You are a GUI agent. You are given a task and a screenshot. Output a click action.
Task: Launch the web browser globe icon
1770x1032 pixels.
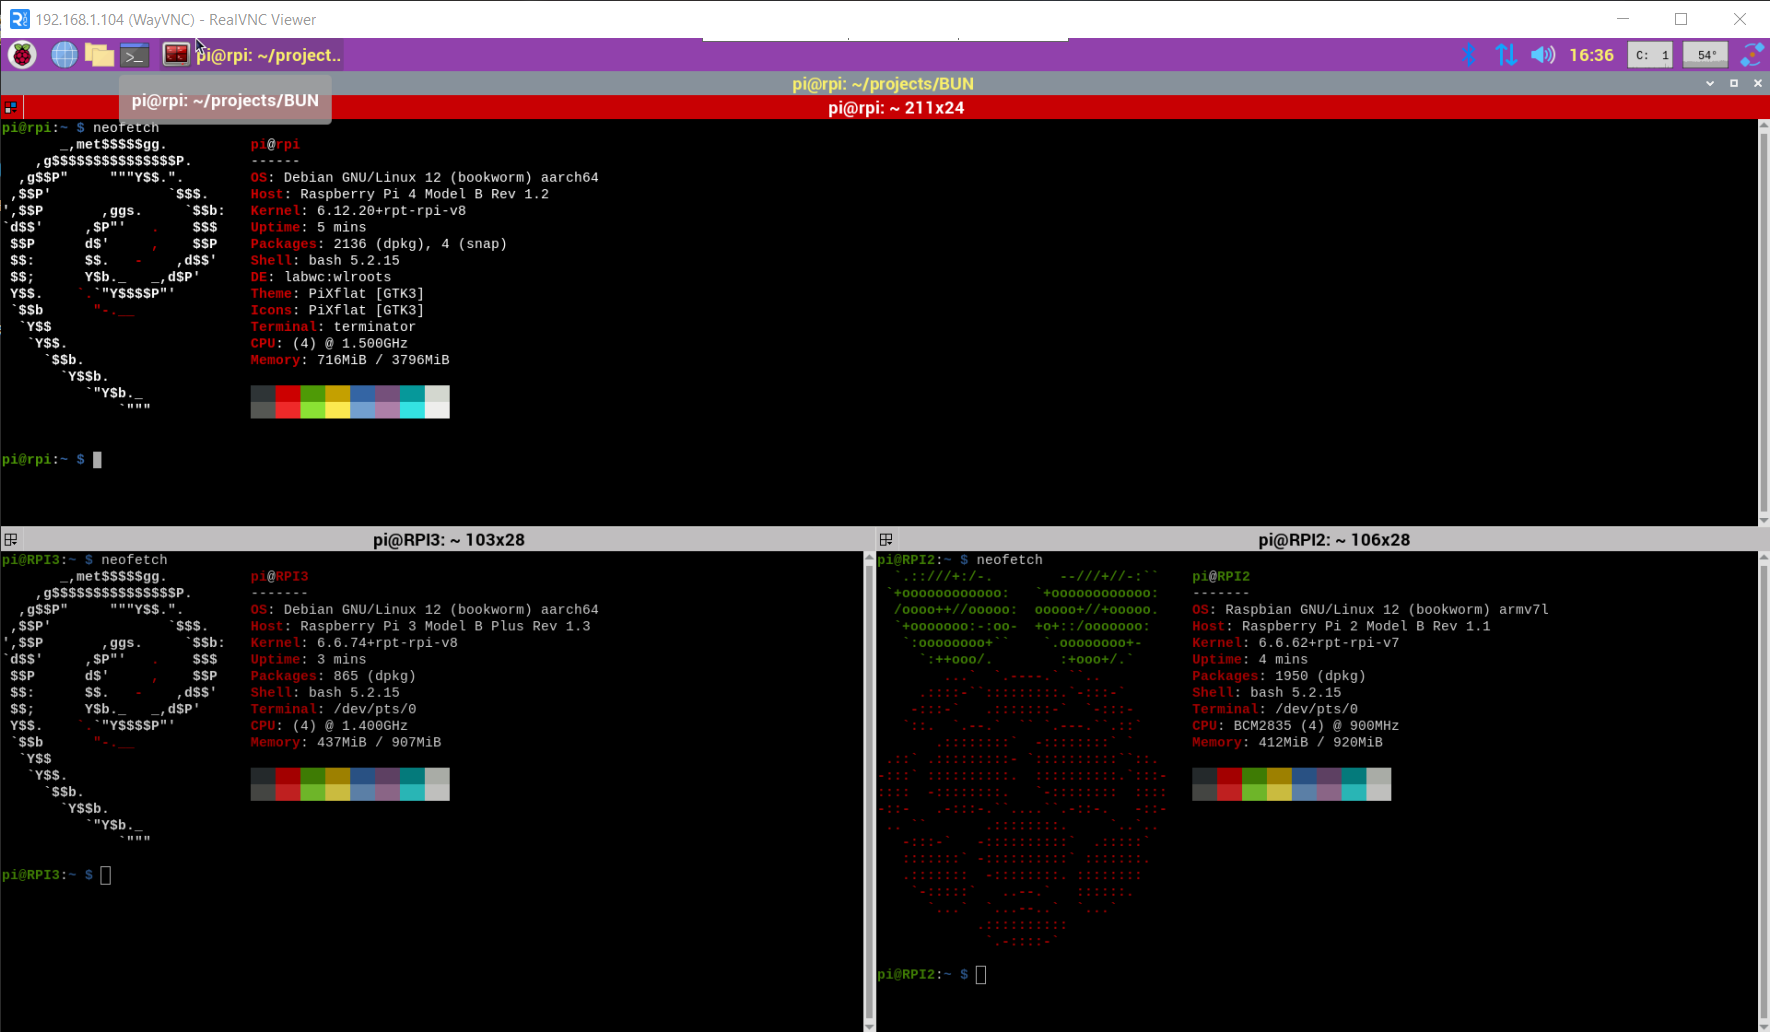(x=64, y=55)
